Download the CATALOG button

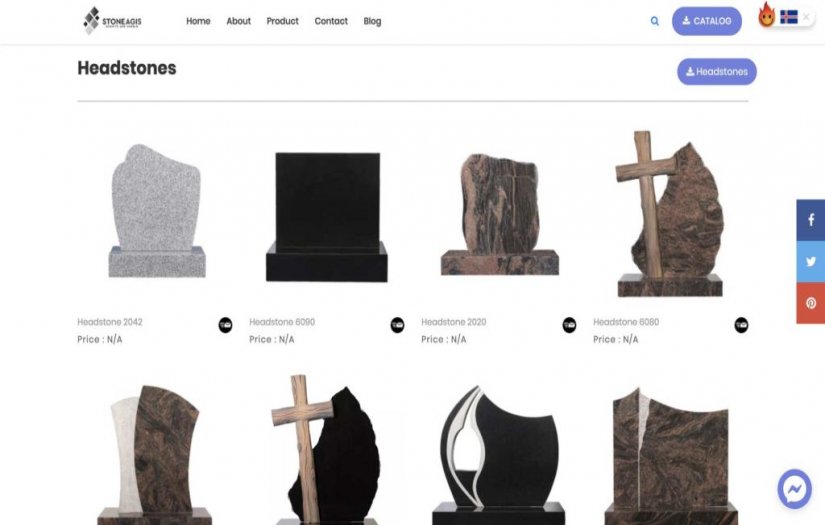click(707, 21)
